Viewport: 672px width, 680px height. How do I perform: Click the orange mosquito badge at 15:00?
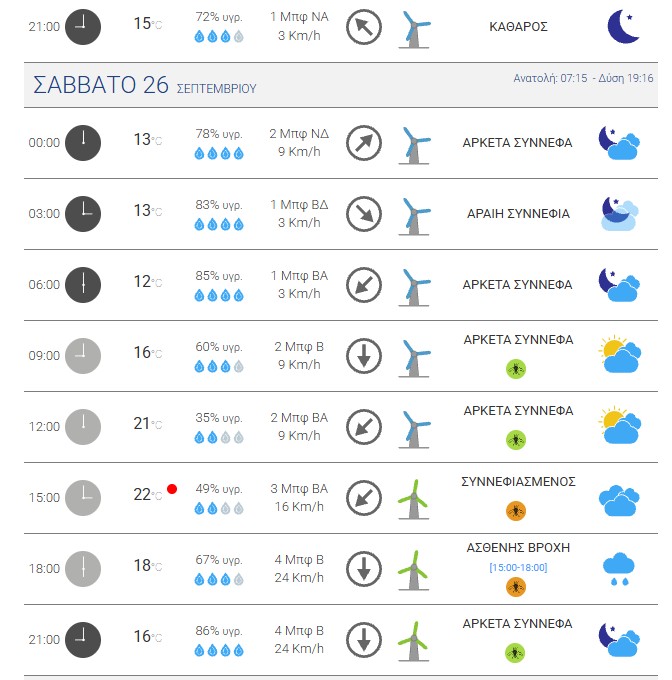click(516, 511)
